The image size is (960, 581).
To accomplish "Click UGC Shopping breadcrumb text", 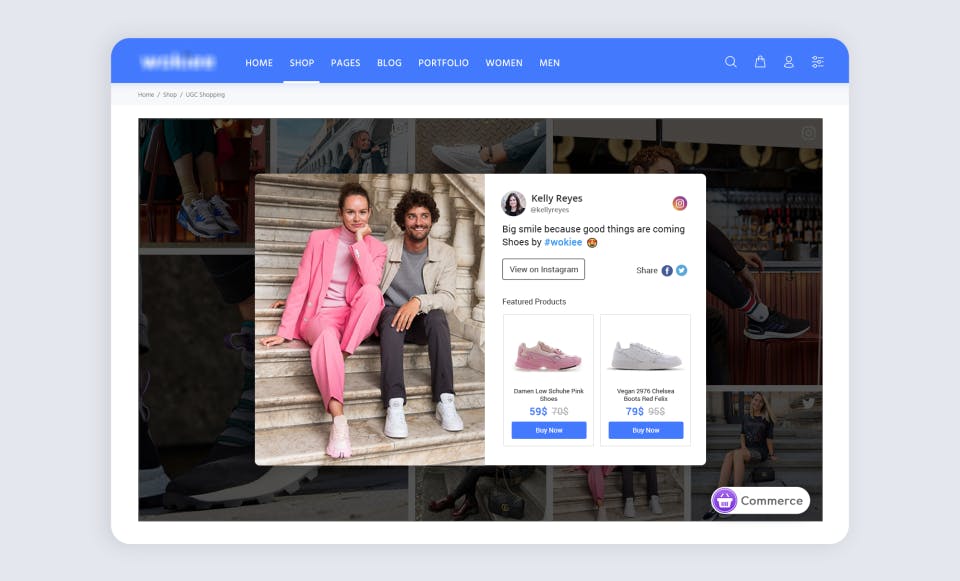I will tap(205, 95).
